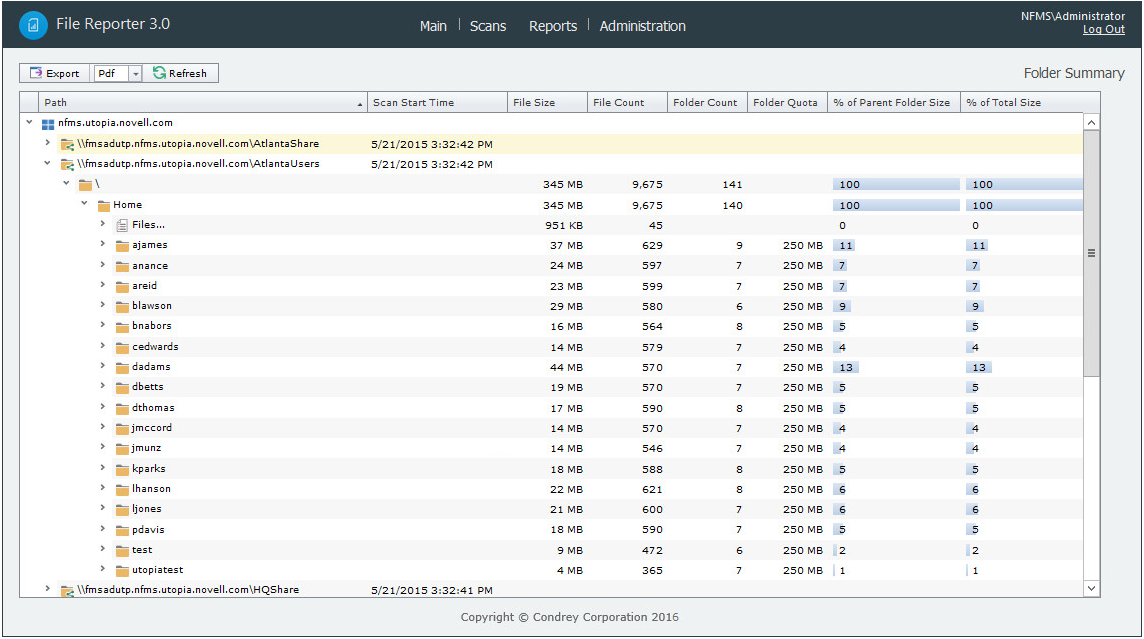Click the Home folder icon

point(103,205)
